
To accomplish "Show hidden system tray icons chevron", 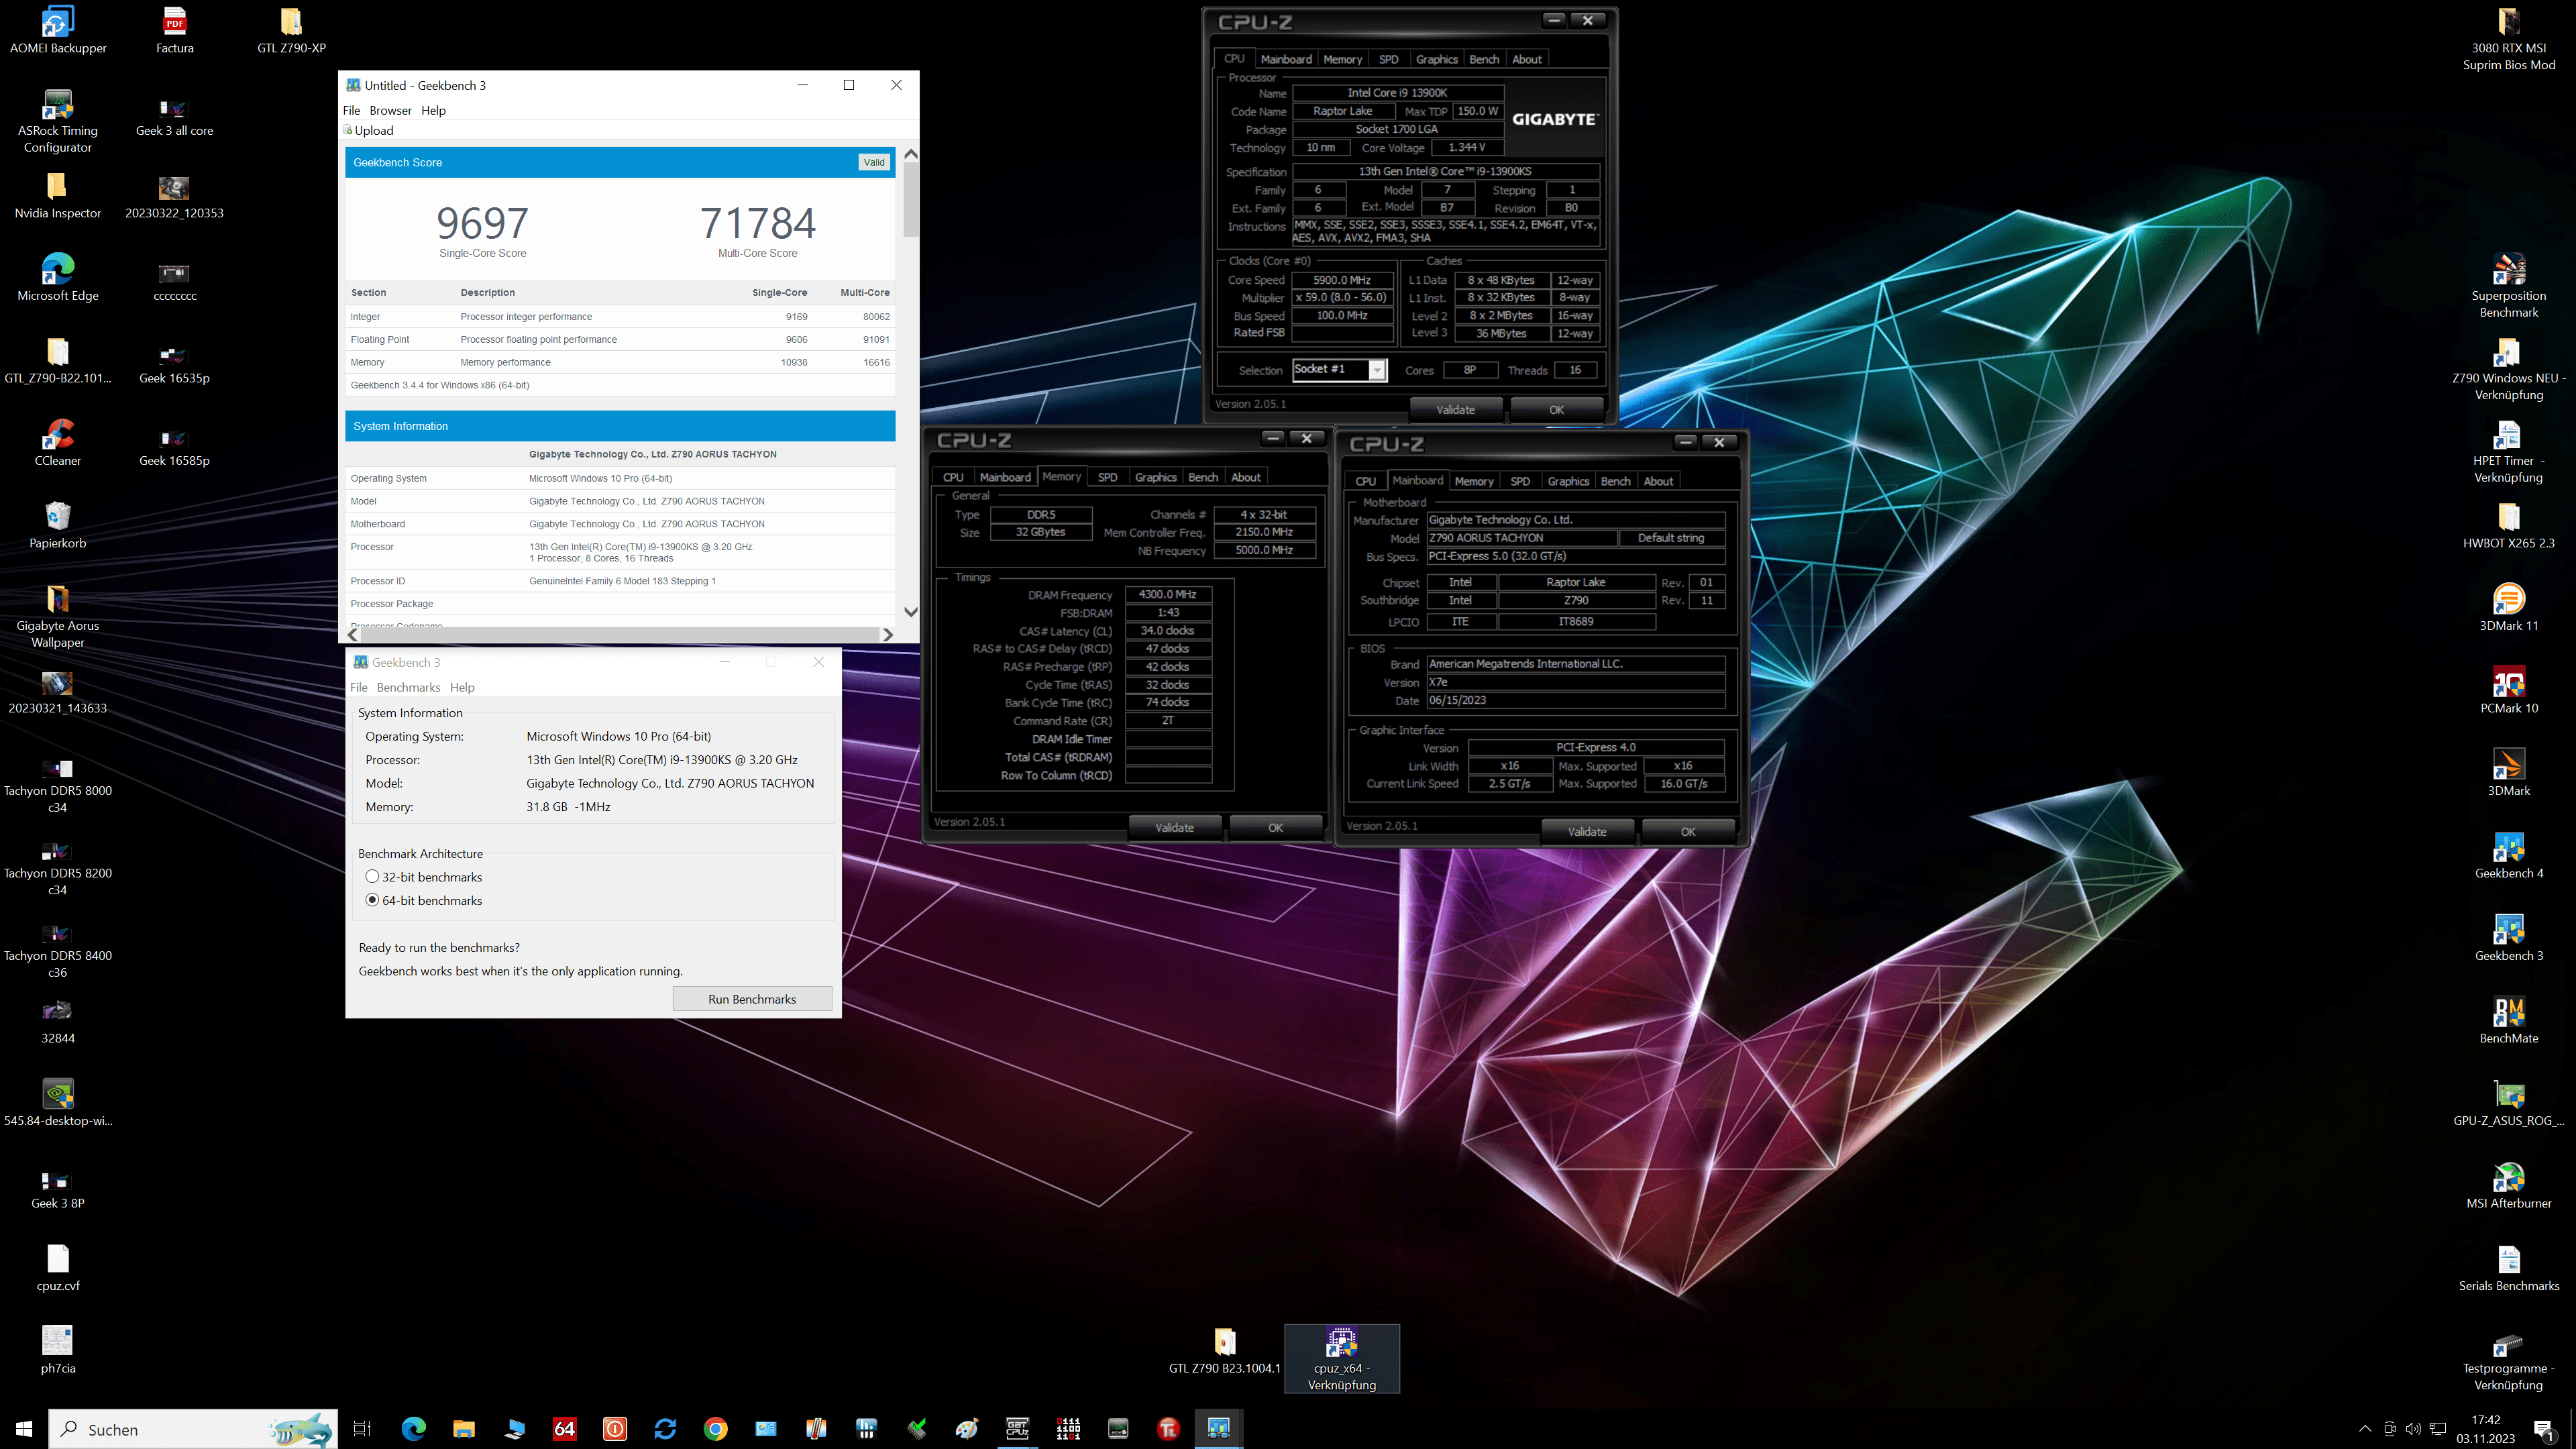I will pos(2364,1429).
